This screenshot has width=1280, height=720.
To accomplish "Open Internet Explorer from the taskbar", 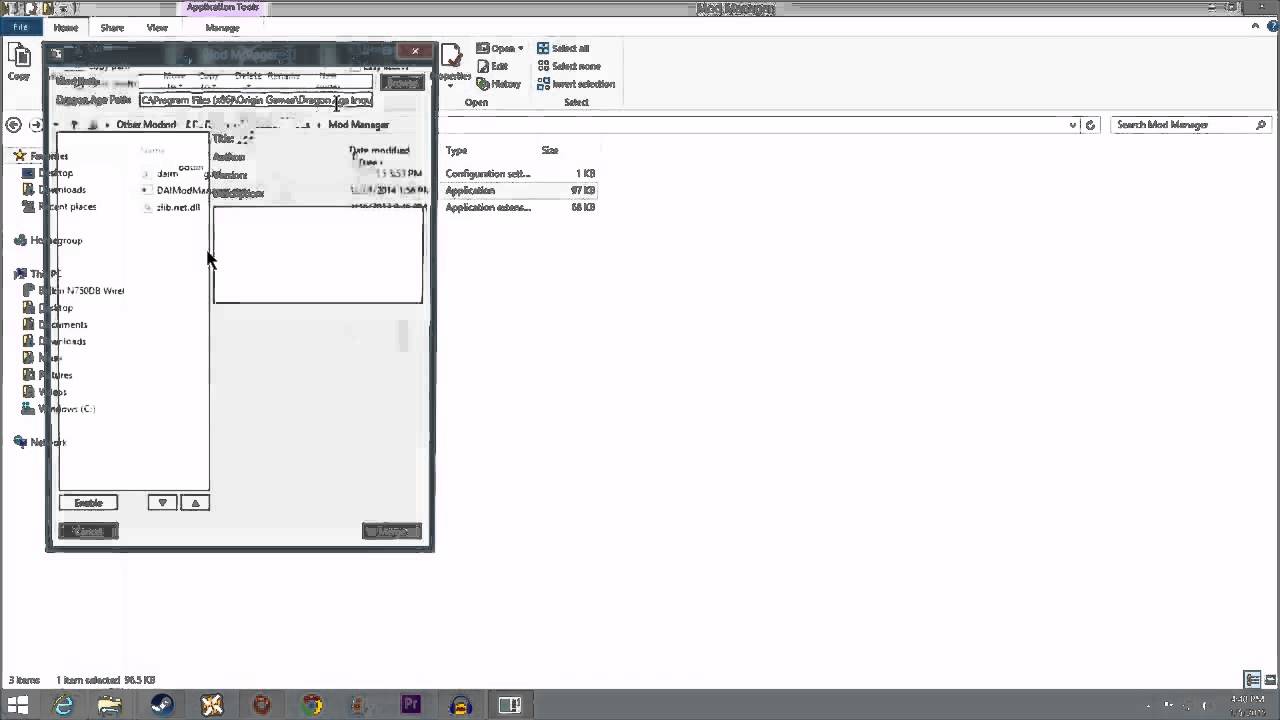I will [x=63, y=705].
